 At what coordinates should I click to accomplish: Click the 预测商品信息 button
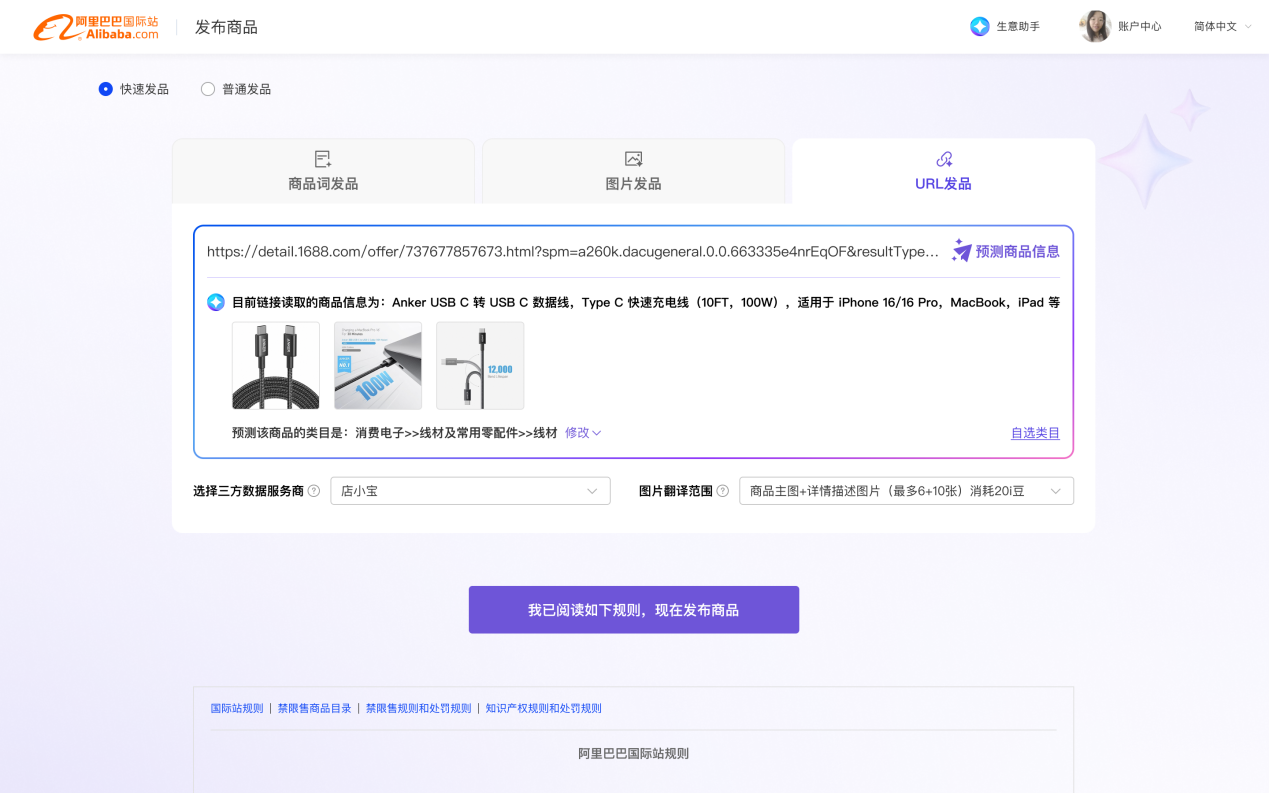[x=1006, y=251]
